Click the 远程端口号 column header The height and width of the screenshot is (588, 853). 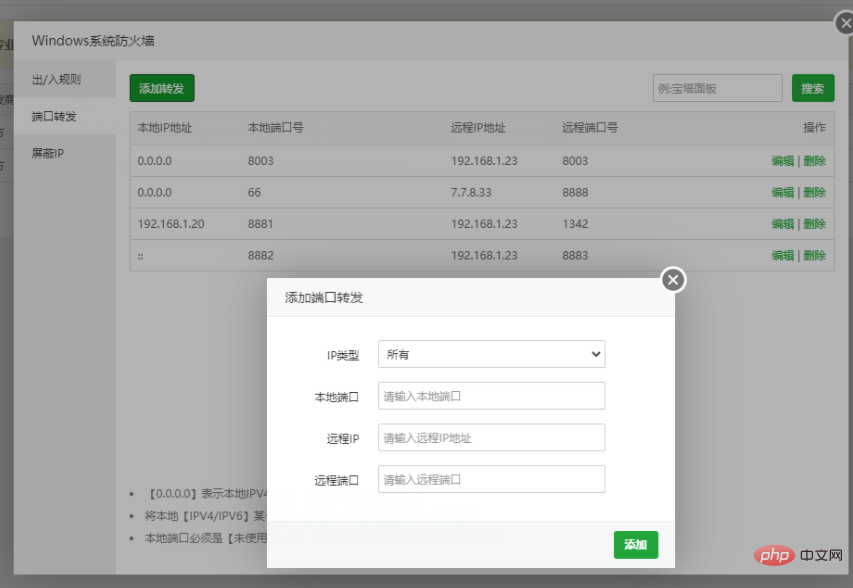pyautogui.click(x=590, y=128)
